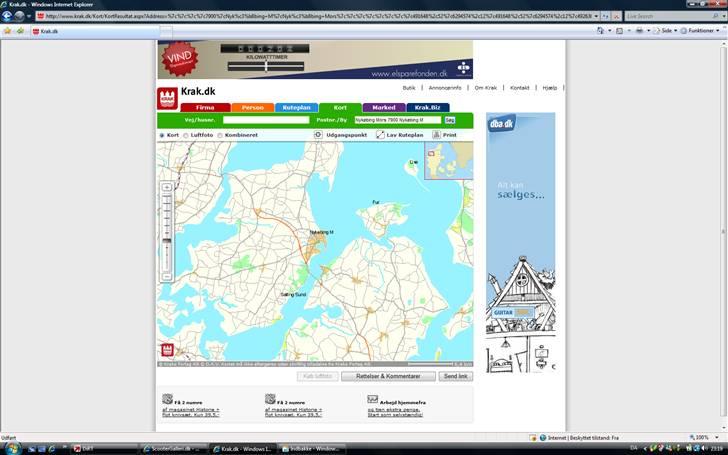This screenshot has height=455, width=728.
Task: Click the Krak.dk red logo
Action: 167,96
